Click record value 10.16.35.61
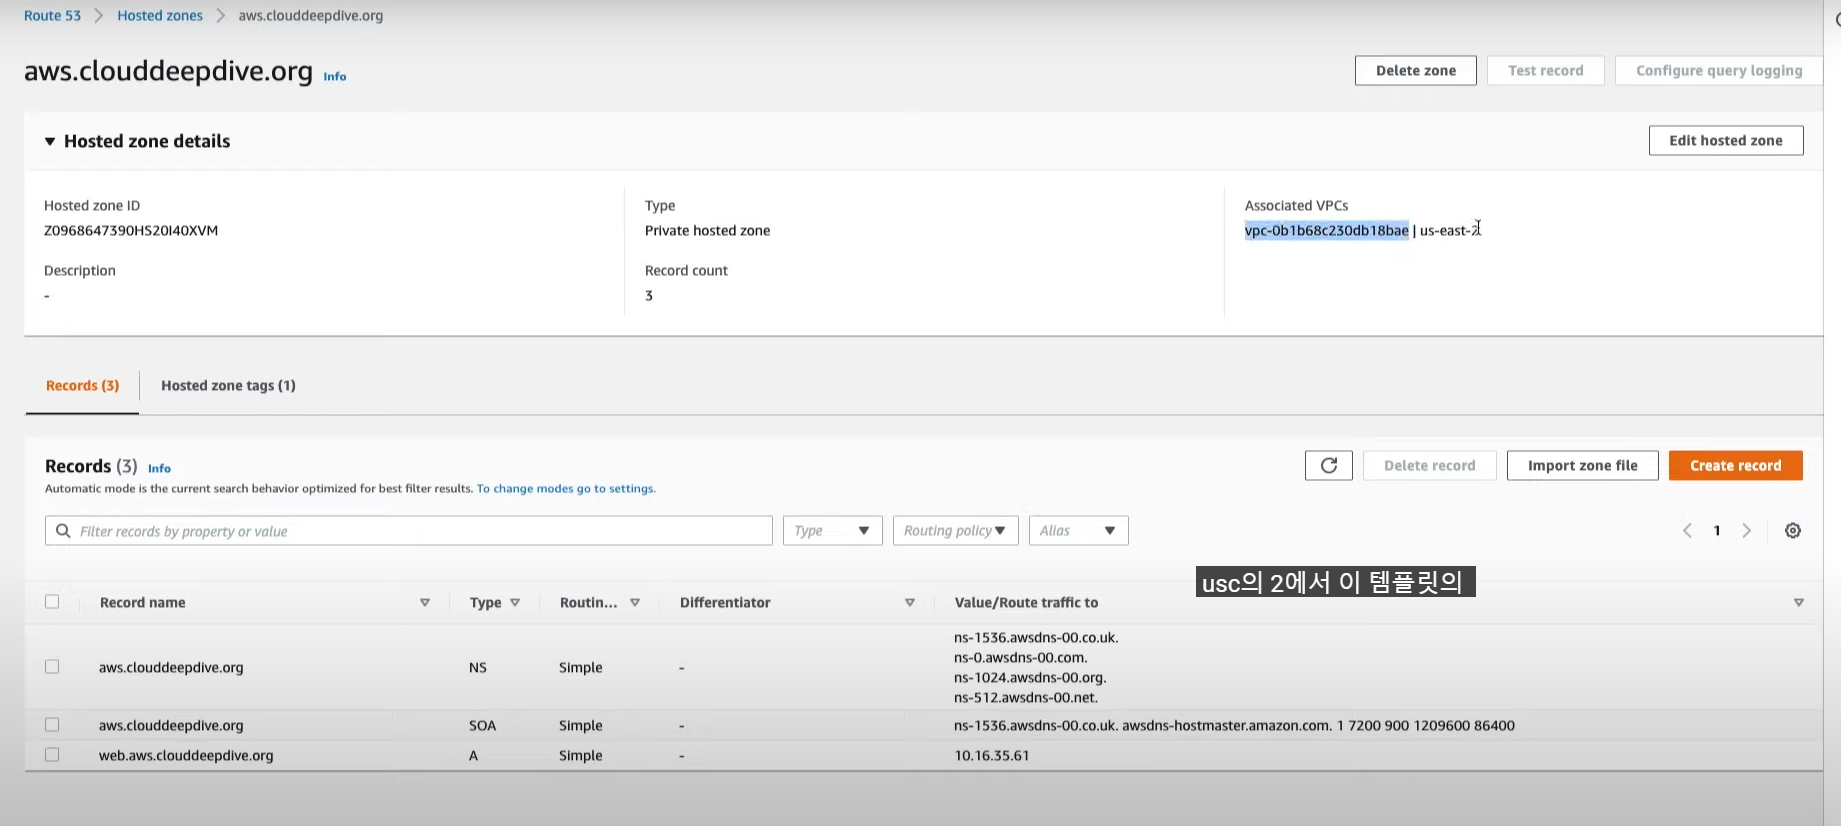This screenshot has height=826, width=1841. tap(991, 756)
